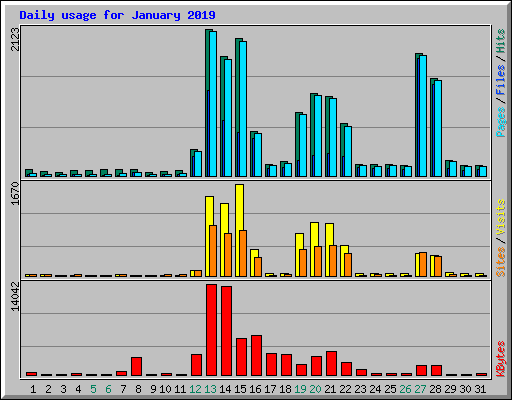Click day label 26 on x-axis
512x400 pixels.
405,389
